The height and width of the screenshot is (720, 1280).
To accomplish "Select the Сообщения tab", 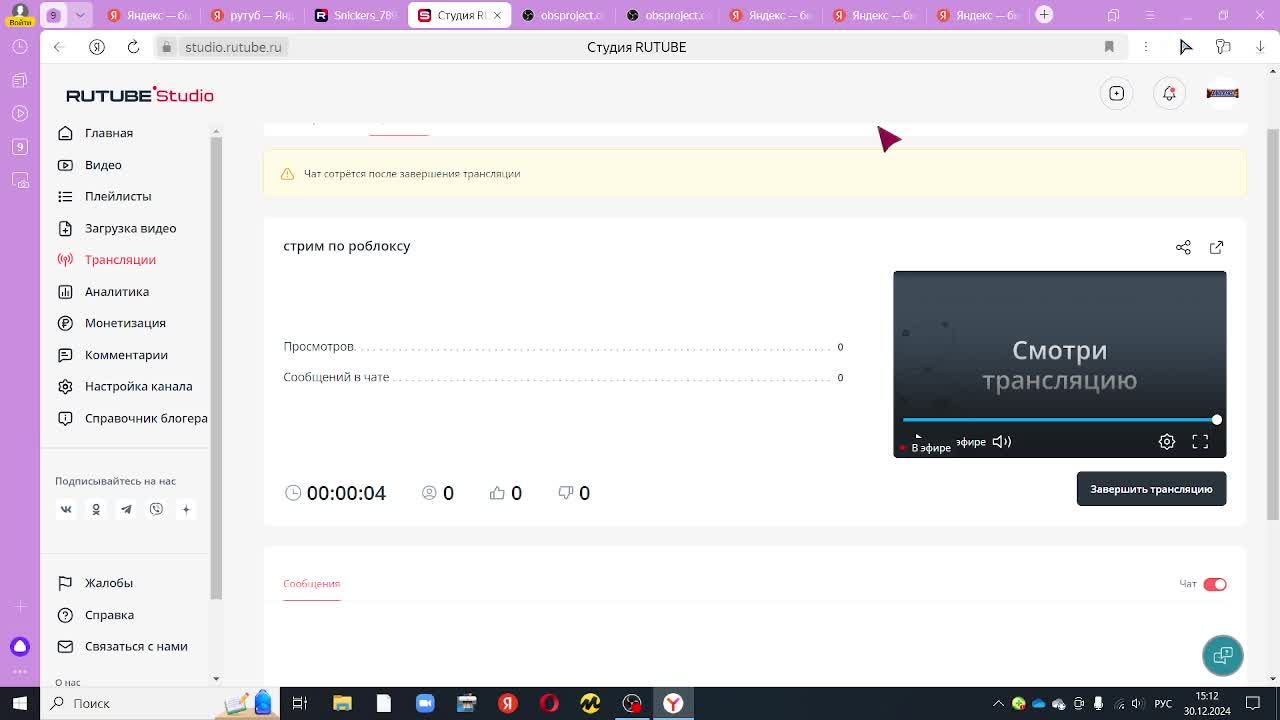I will pyautogui.click(x=311, y=584).
